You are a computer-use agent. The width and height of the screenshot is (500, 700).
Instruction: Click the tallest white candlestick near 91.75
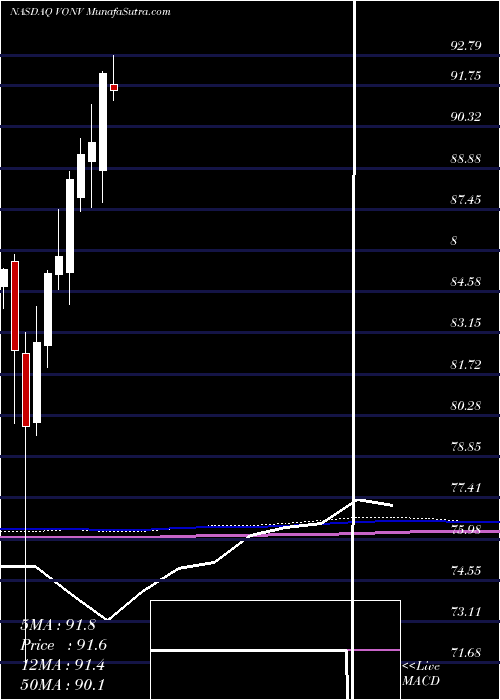(103, 121)
